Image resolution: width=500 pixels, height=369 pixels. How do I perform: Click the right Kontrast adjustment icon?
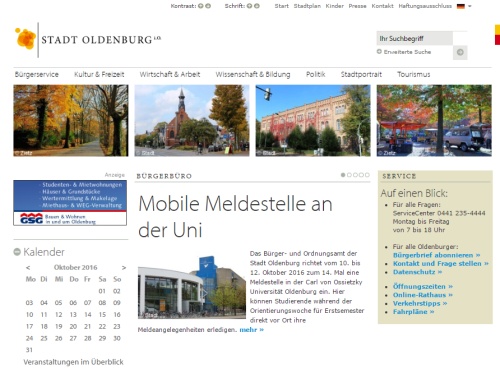pos(208,6)
